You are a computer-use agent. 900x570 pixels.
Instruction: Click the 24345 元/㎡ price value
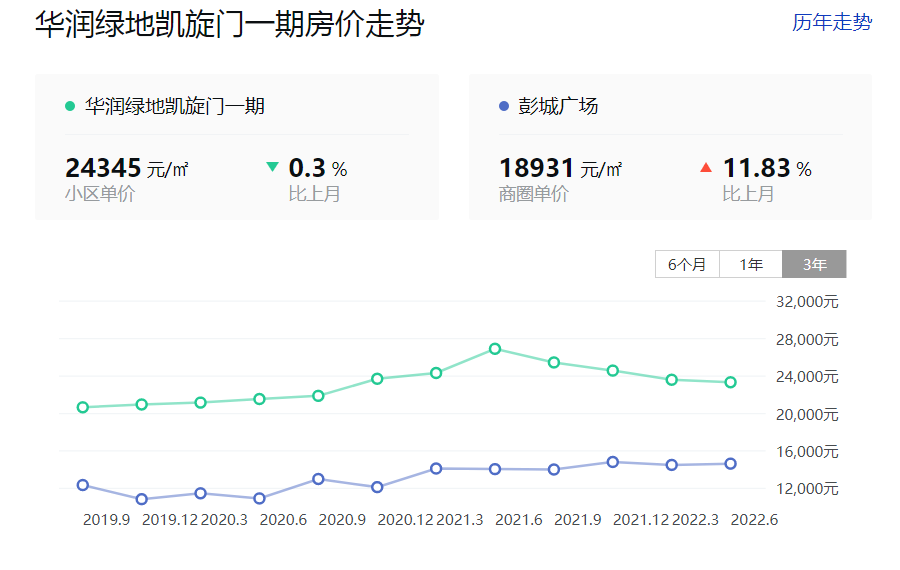tap(127, 168)
